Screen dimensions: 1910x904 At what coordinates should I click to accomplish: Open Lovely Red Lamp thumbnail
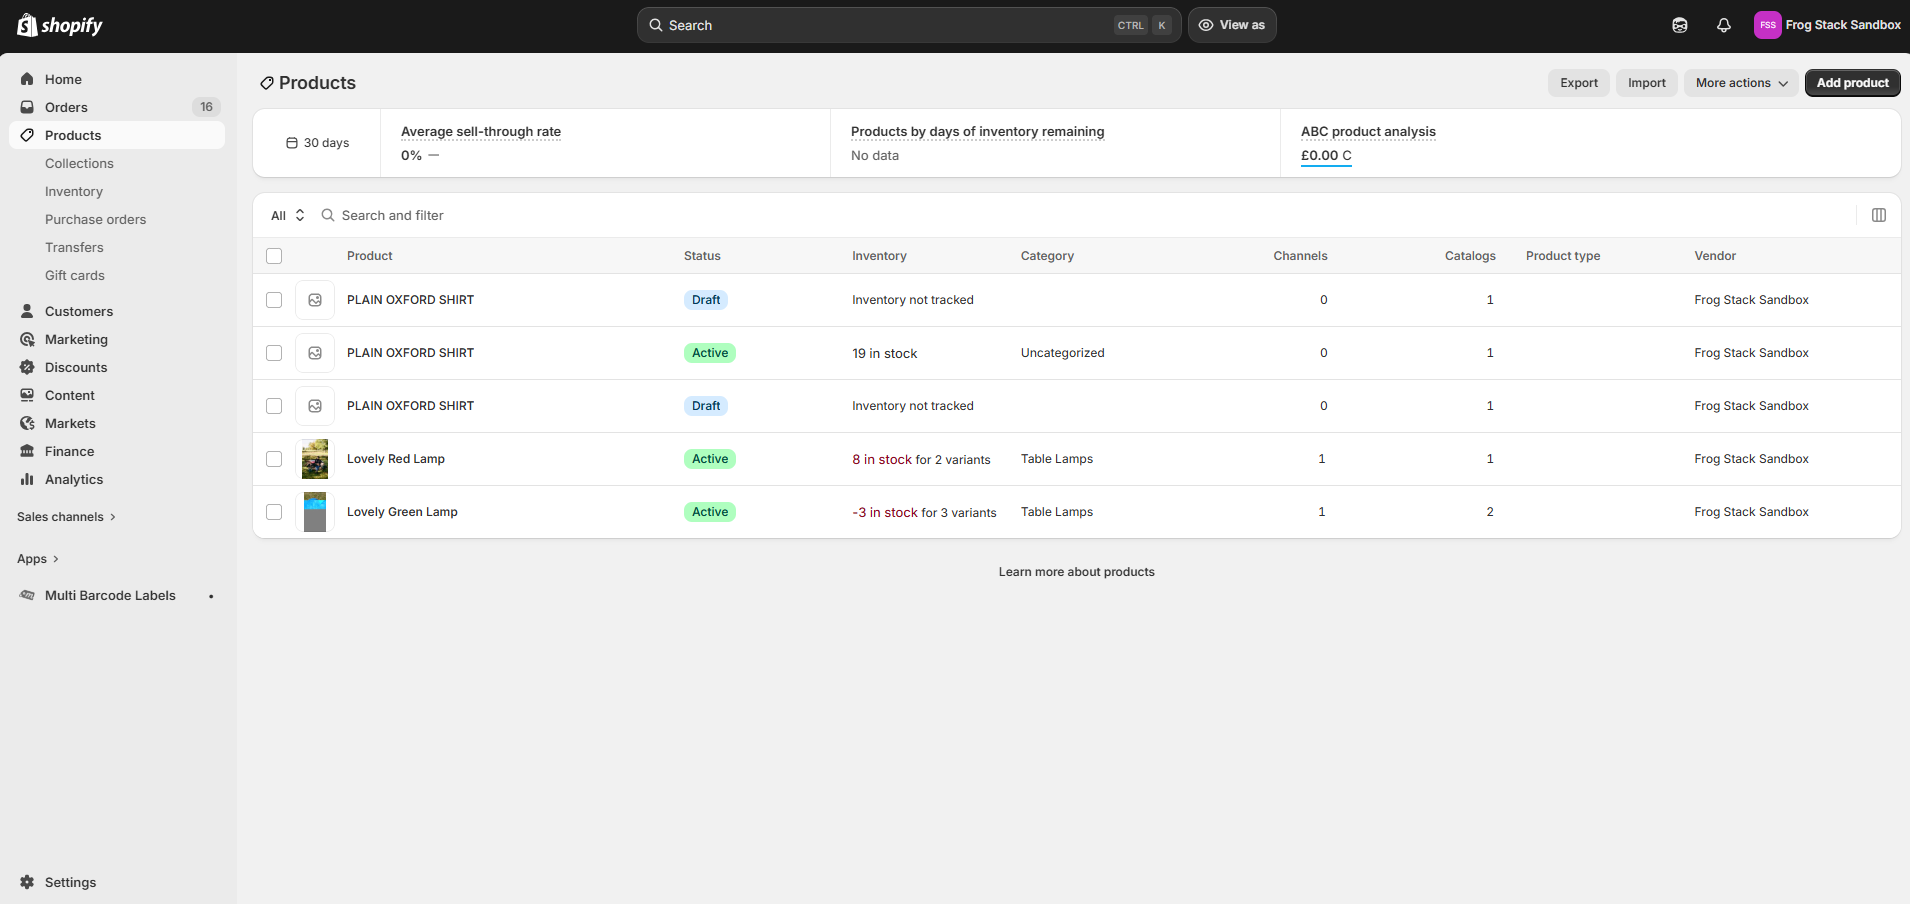click(x=315, y=459)
